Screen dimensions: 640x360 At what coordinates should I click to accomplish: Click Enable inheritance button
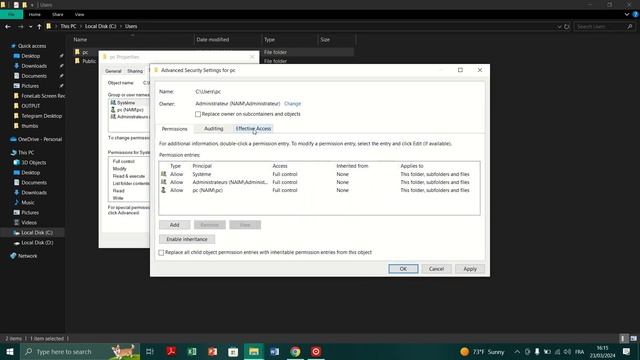(x=187, y=239)
